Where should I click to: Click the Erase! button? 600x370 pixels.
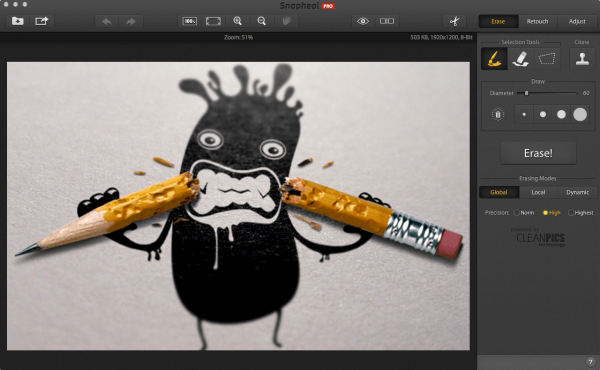point(538,153)
